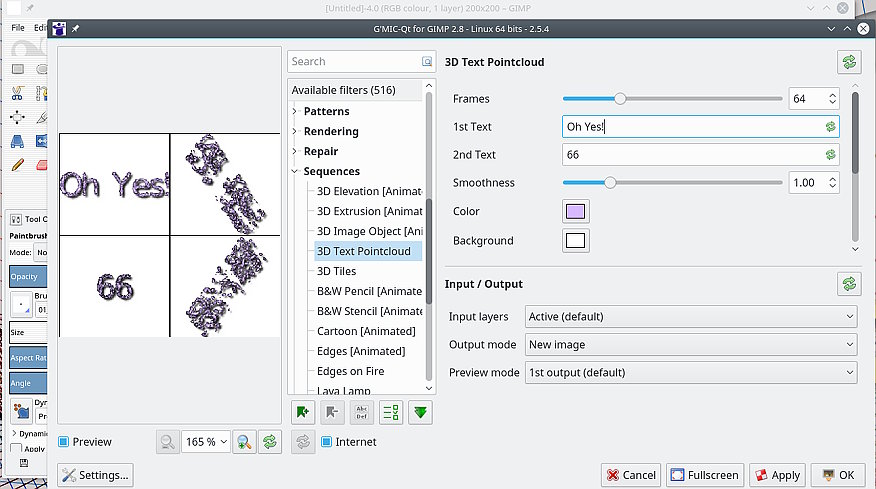Click the brush preview thumbnail in GIMP
Screen dimensions: 876x489
pos(21,305)
